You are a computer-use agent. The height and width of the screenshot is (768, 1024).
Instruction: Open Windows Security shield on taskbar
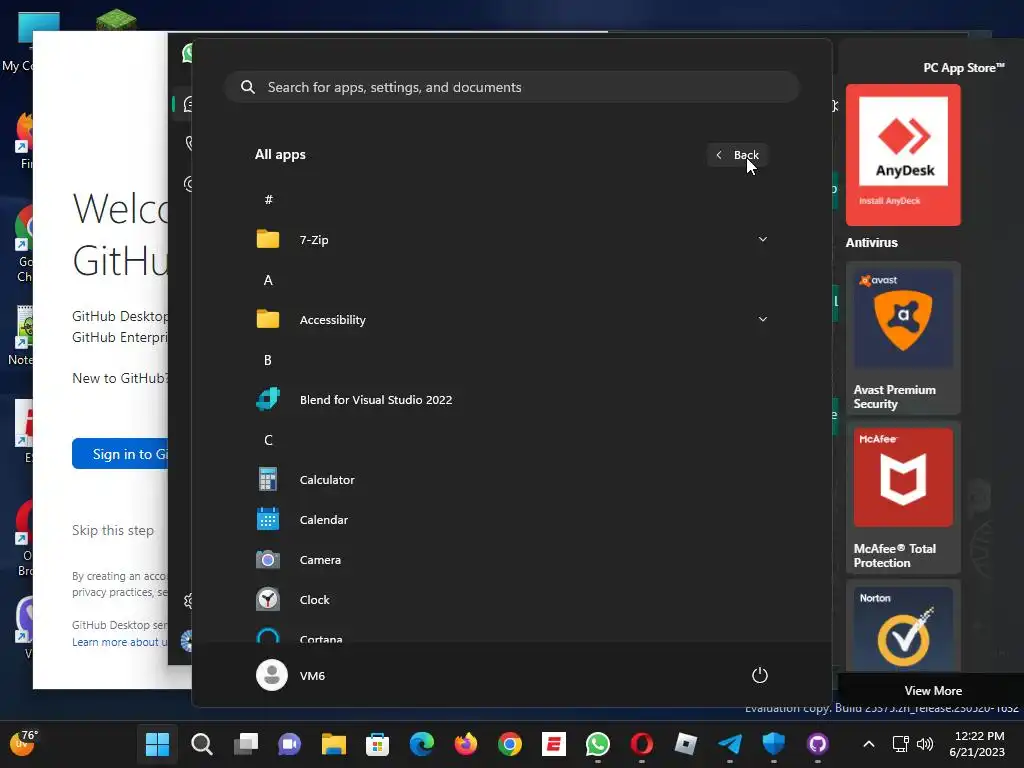point(774,744)
